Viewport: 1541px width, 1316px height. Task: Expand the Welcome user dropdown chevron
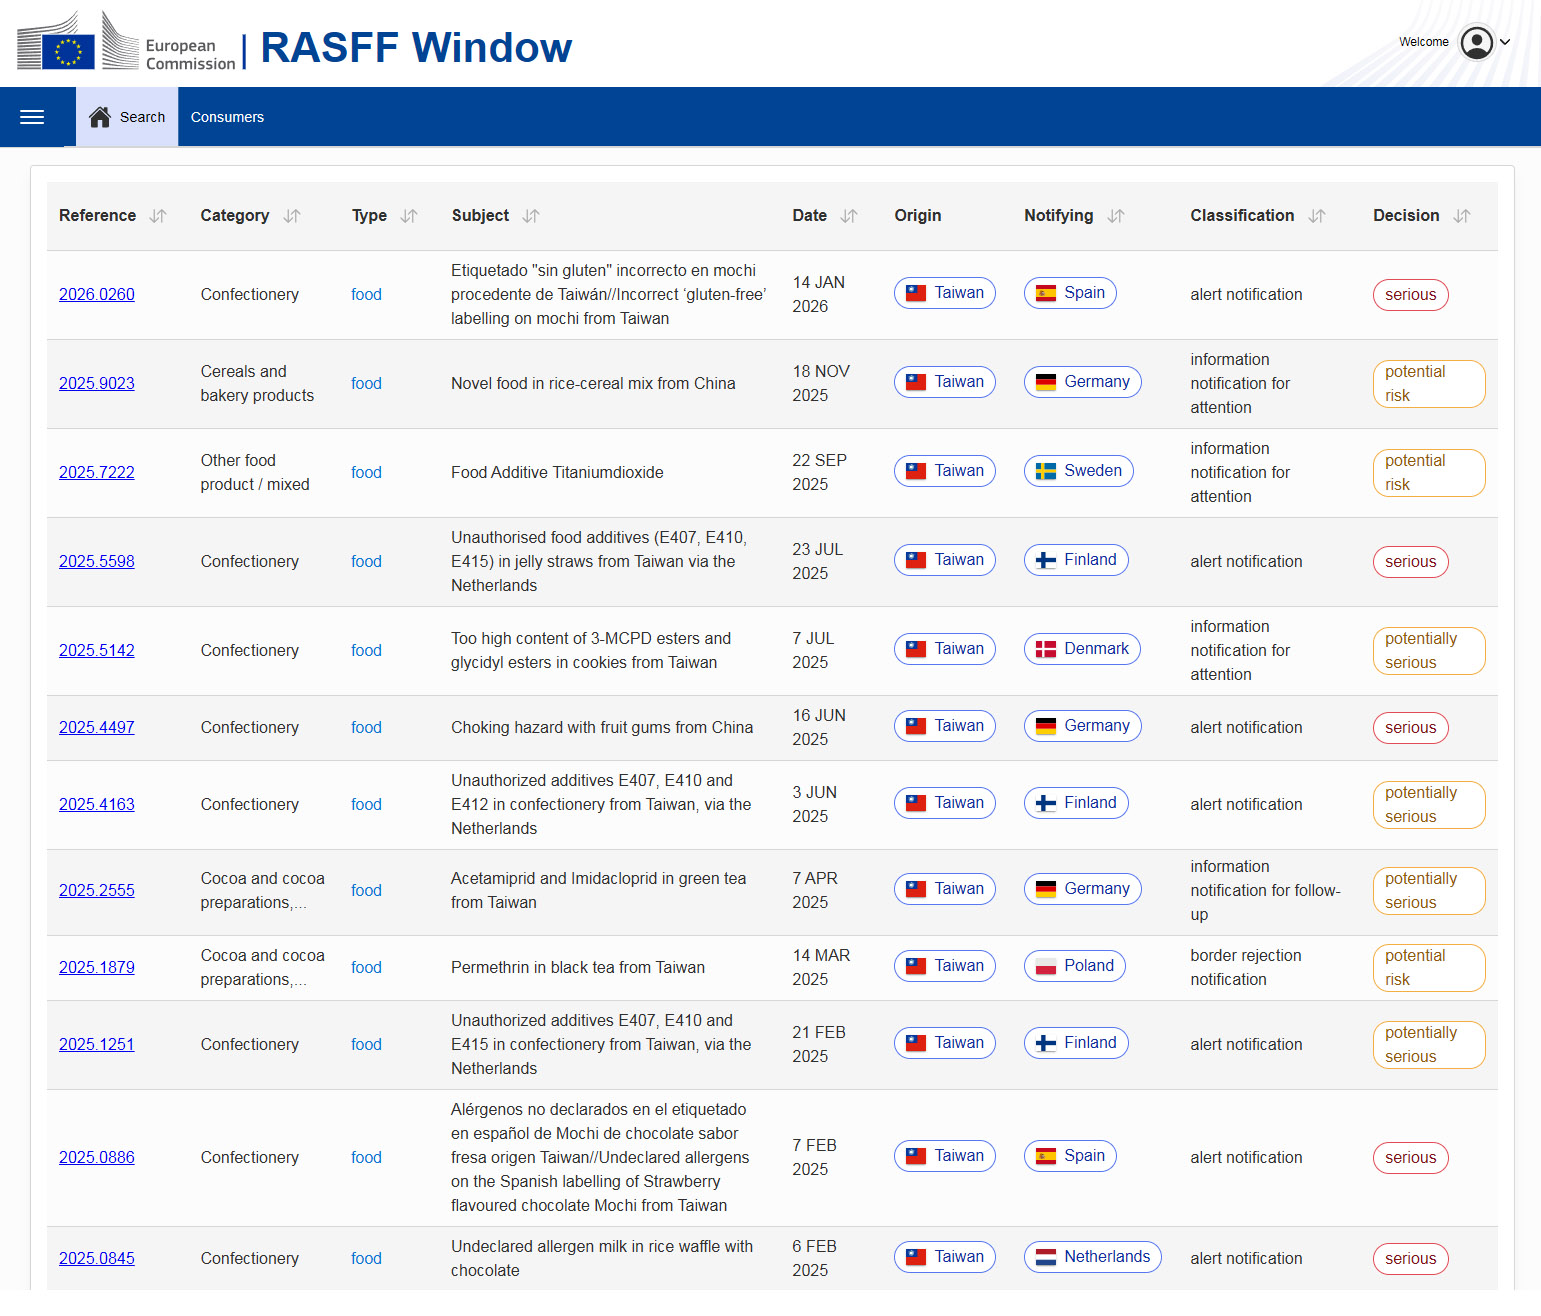1505,42
